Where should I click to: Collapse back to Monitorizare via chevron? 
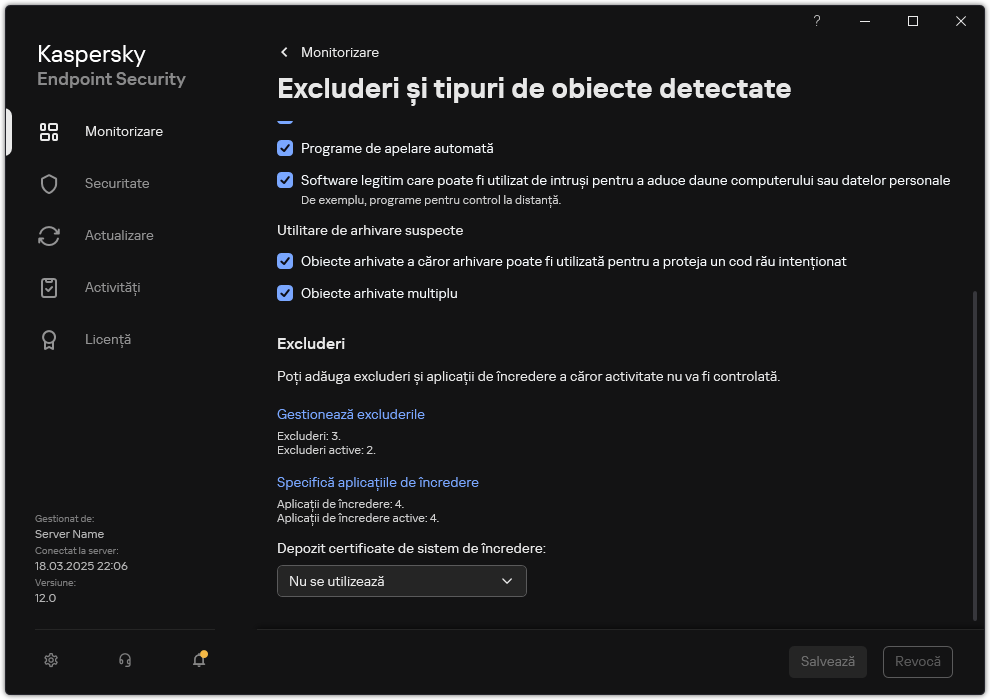[x=283, y=52]
